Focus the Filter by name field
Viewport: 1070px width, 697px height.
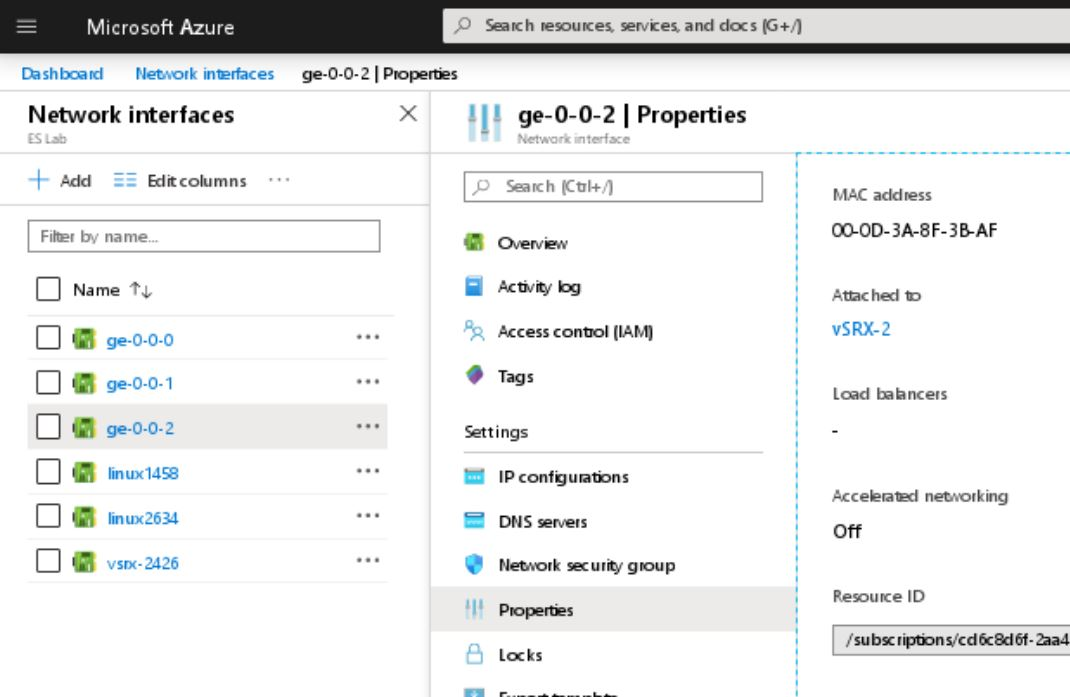[204, 236]
